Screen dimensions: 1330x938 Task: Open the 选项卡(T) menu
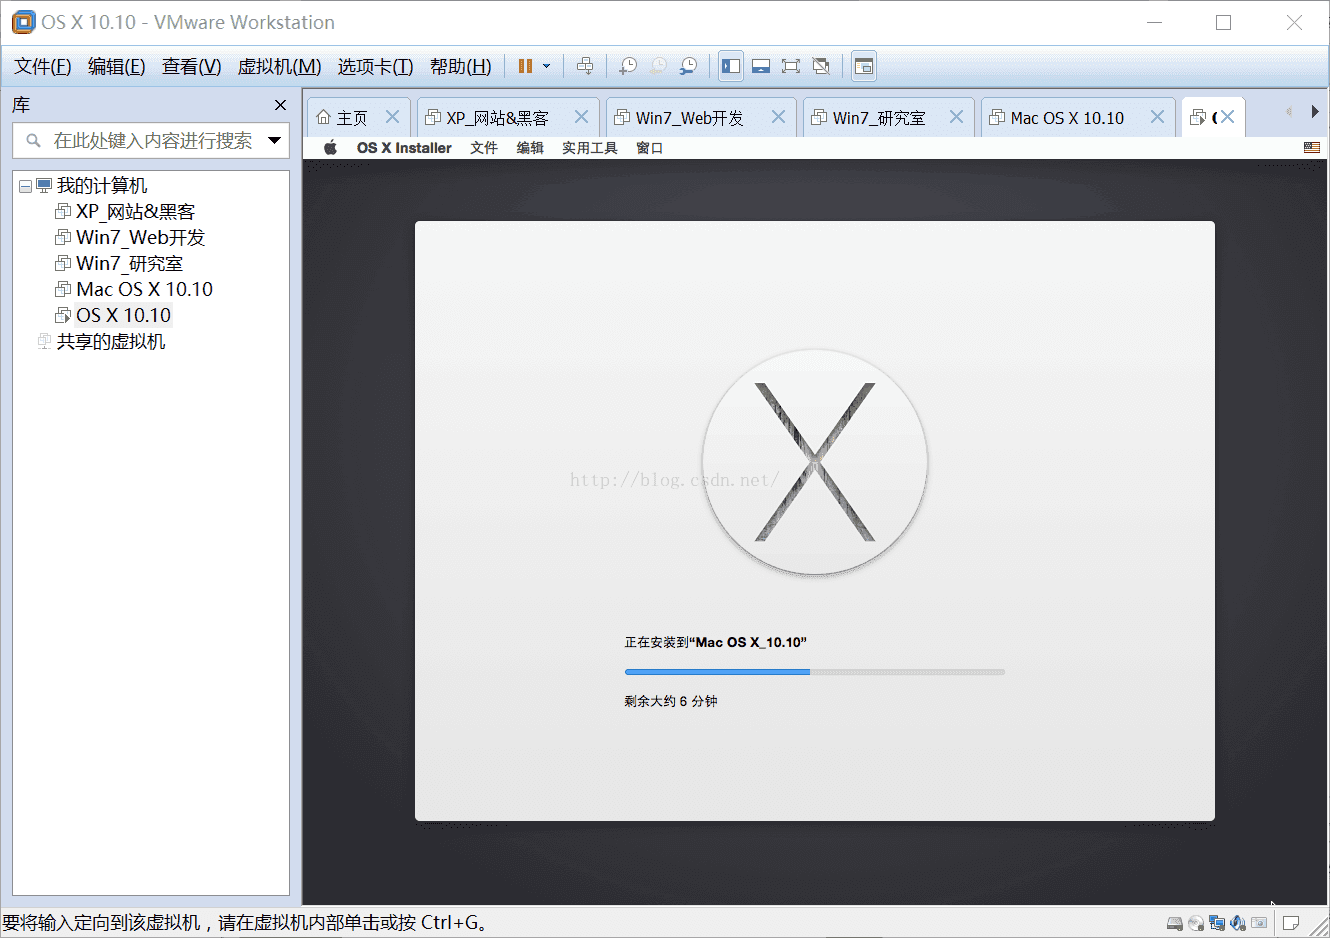[x=375, y=66]
